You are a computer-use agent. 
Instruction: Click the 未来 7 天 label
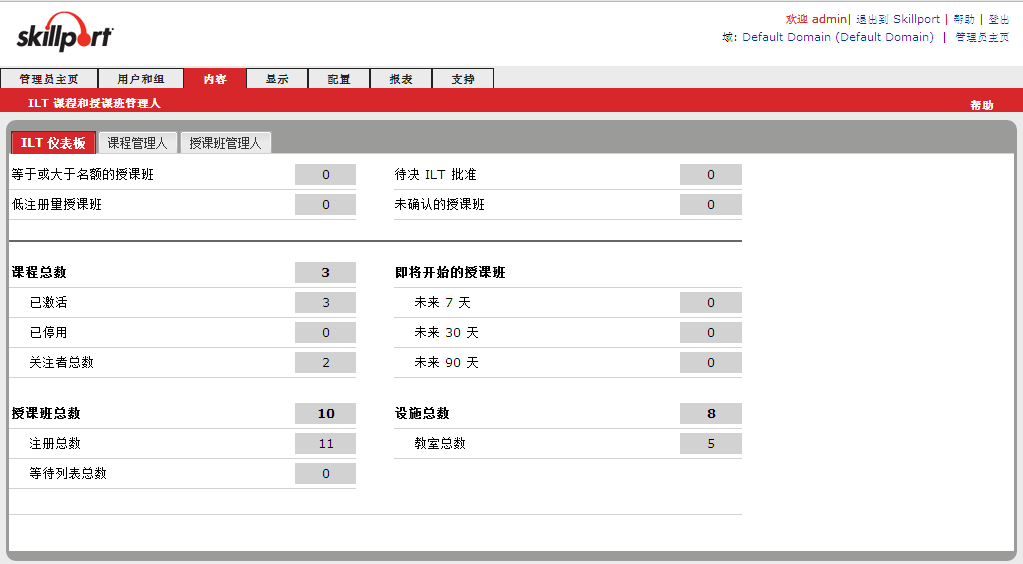point(442,302)
